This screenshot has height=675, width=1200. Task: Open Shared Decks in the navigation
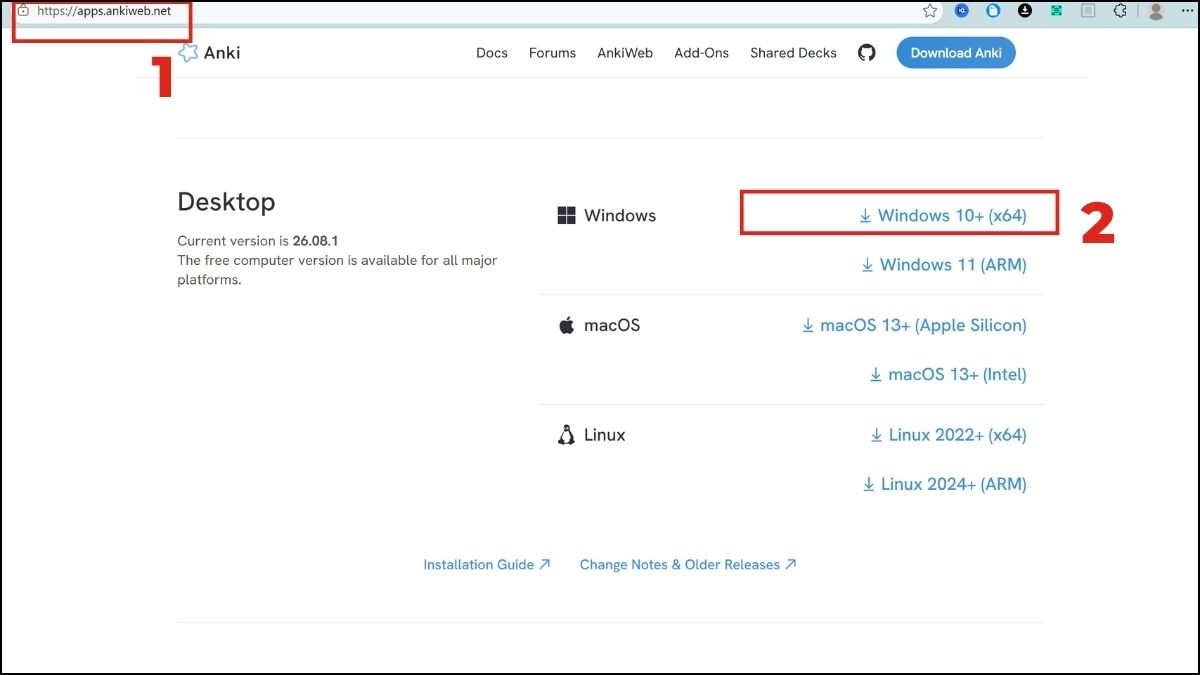tap(793, 53)
